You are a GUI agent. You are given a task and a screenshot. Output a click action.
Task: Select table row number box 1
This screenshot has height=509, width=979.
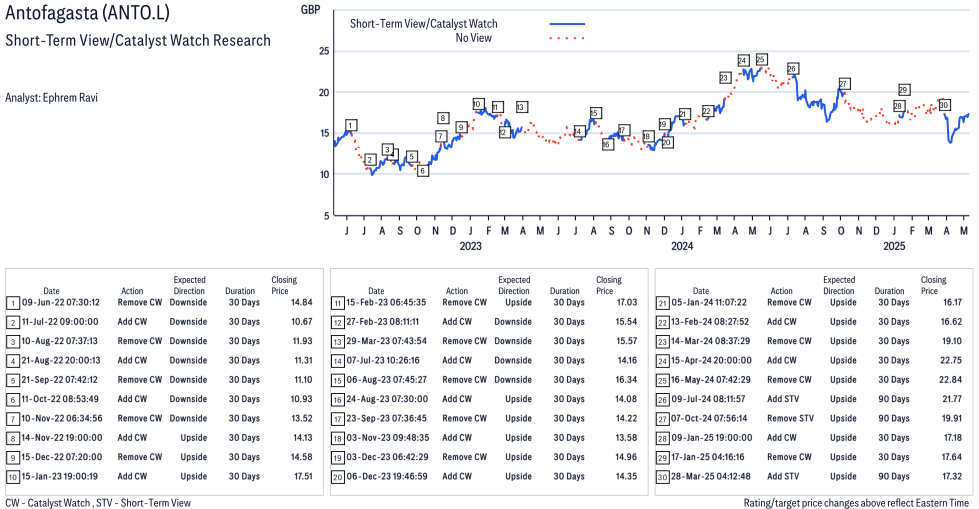point(13,304)
